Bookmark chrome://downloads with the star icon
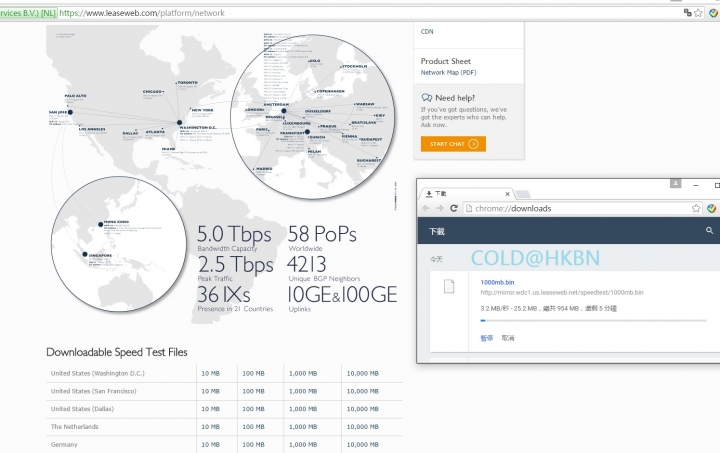The image size is (720, 453). pos(696,208)
